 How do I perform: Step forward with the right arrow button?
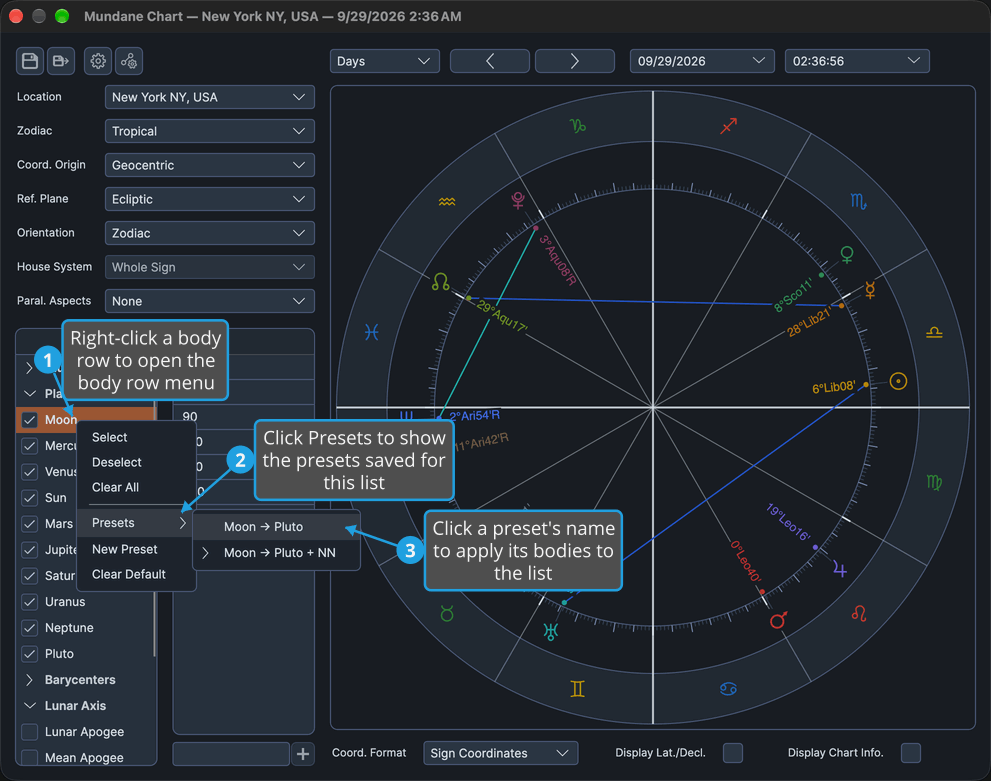575,61
